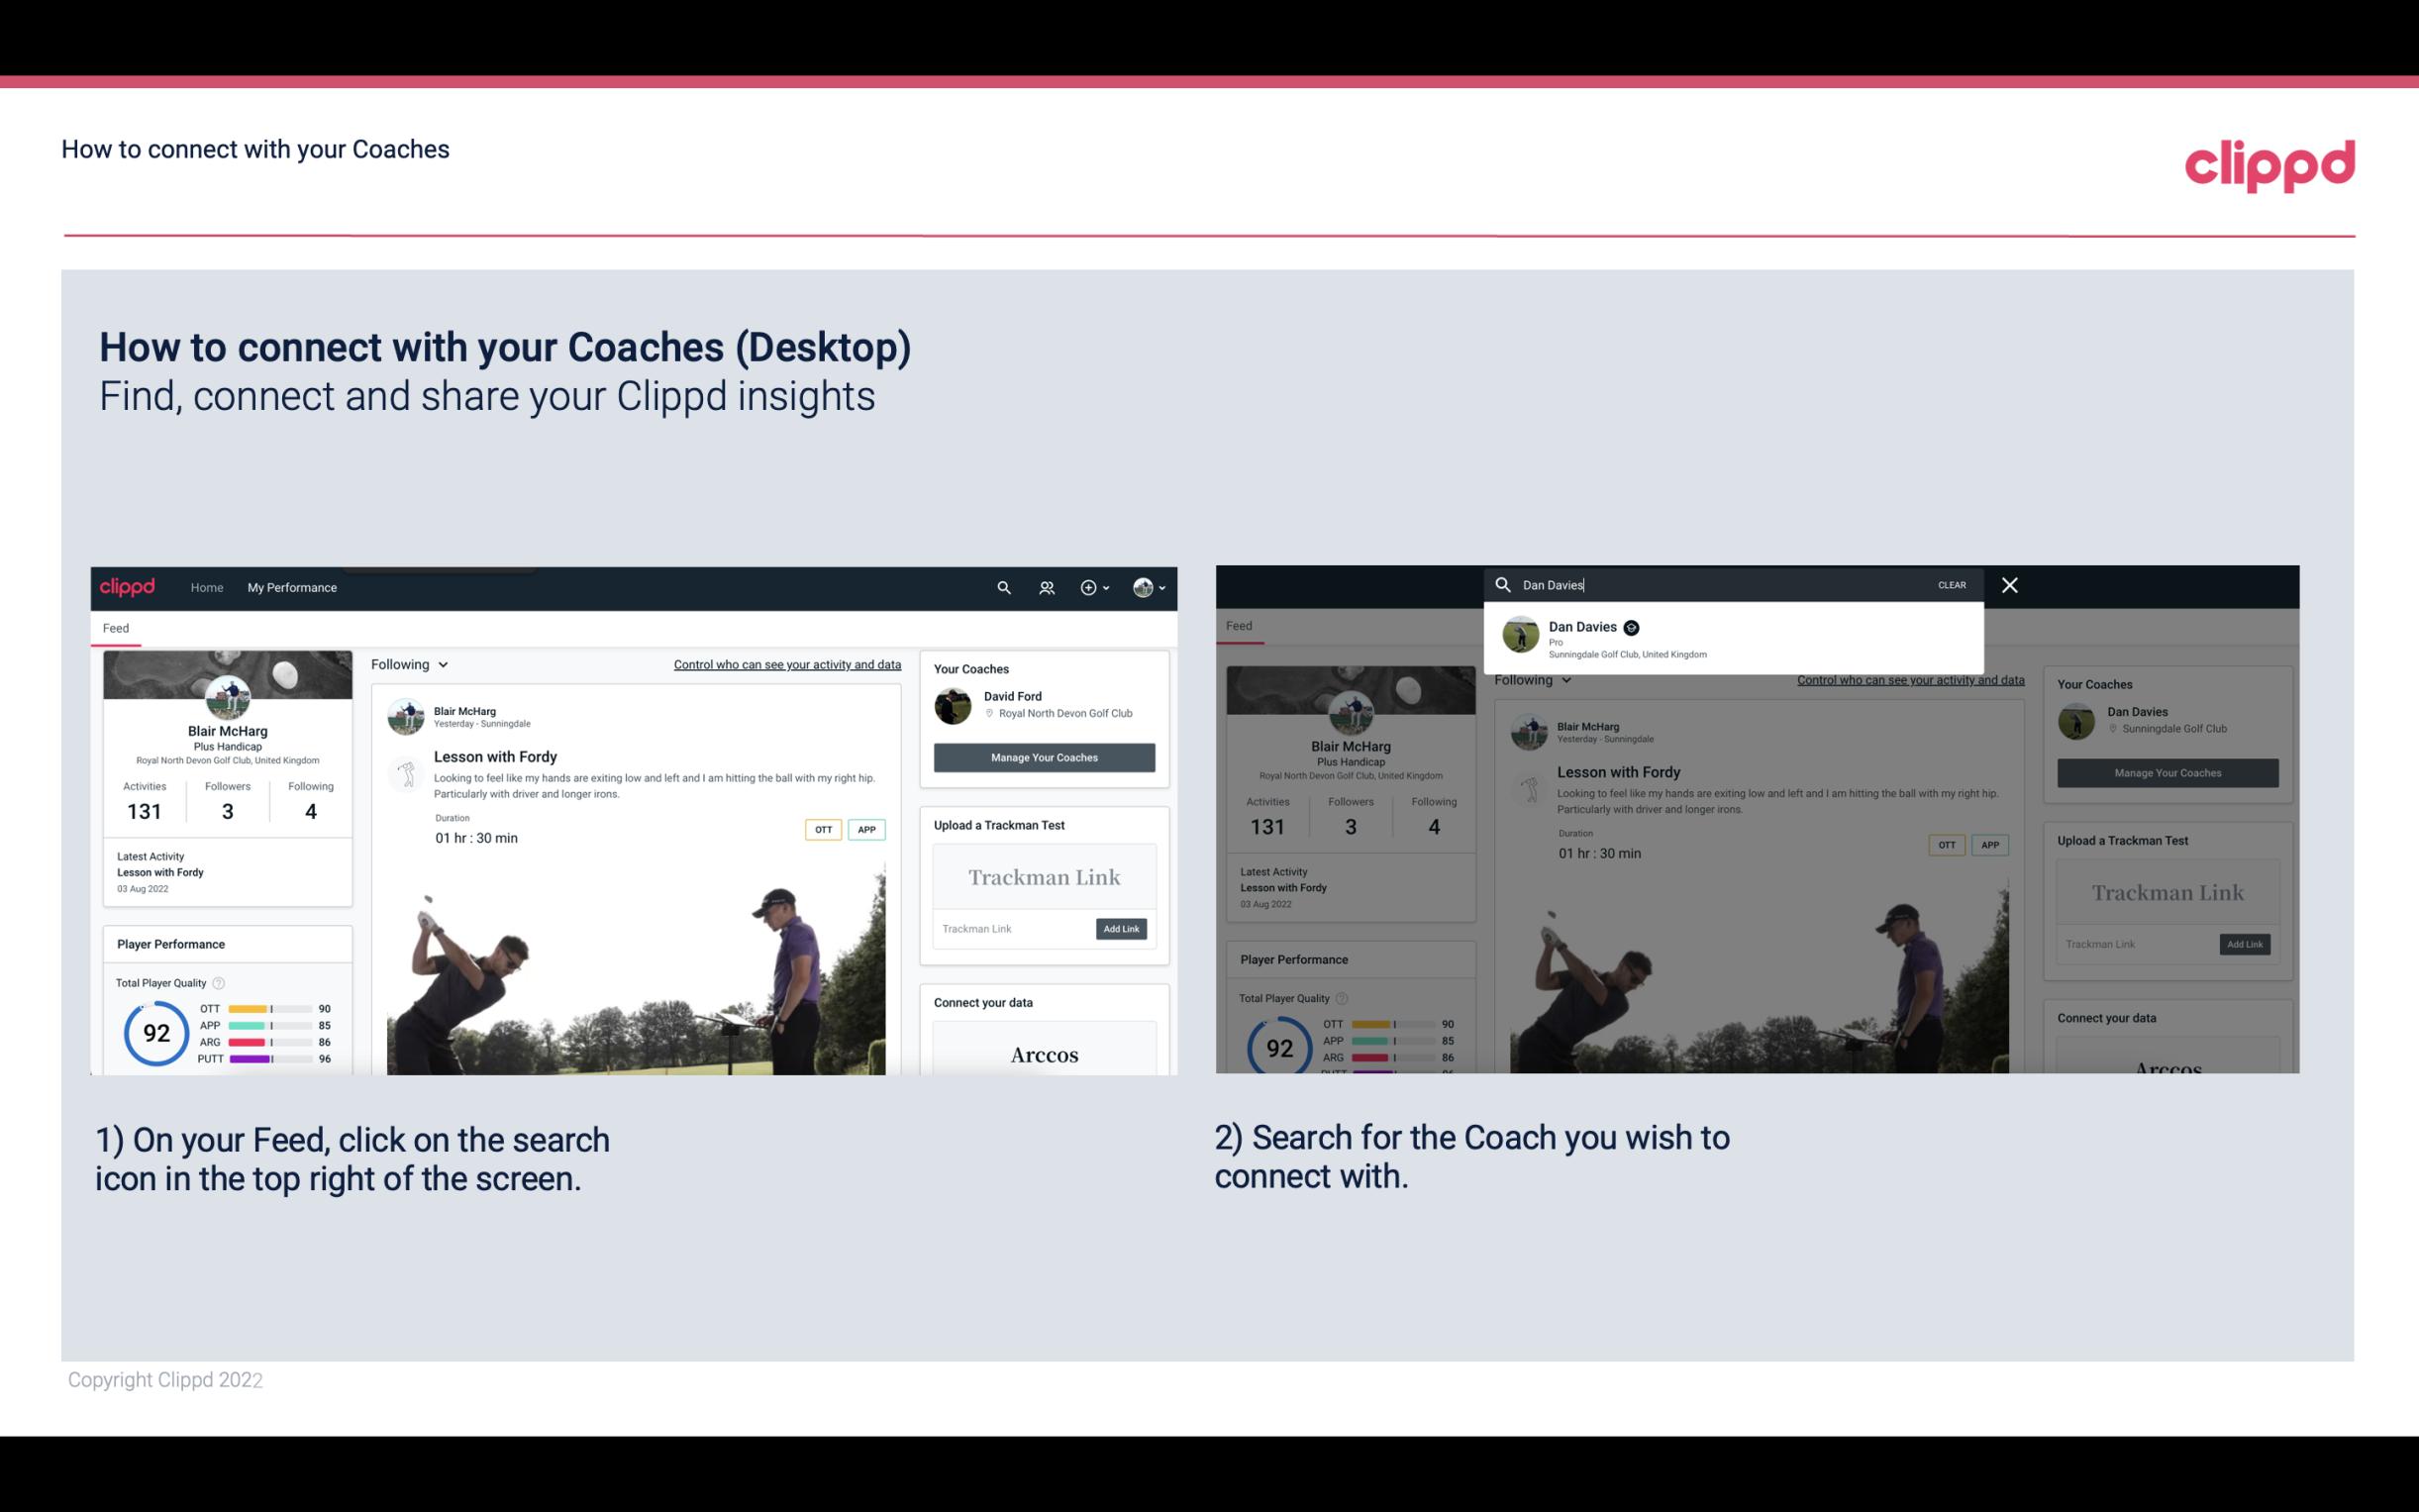
Task: Toggle the OTT performance bar indicator
Action: point(270,1010)
